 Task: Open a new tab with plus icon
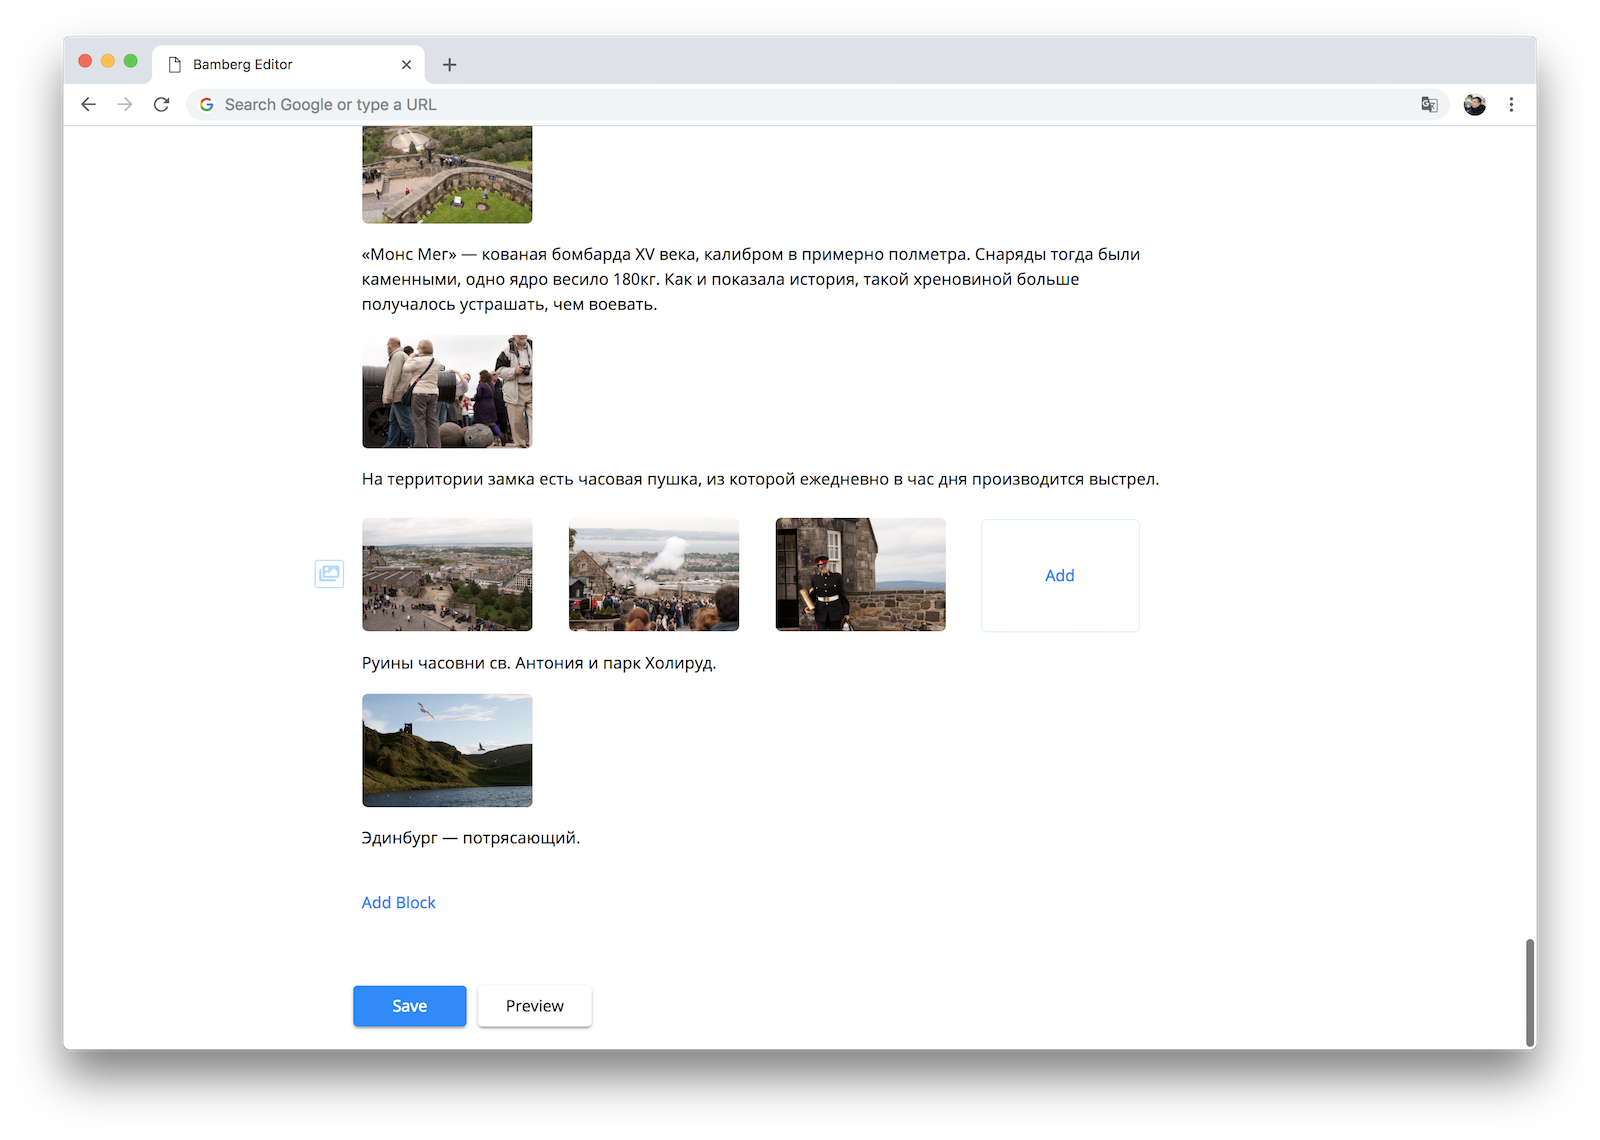click(450, 65)
